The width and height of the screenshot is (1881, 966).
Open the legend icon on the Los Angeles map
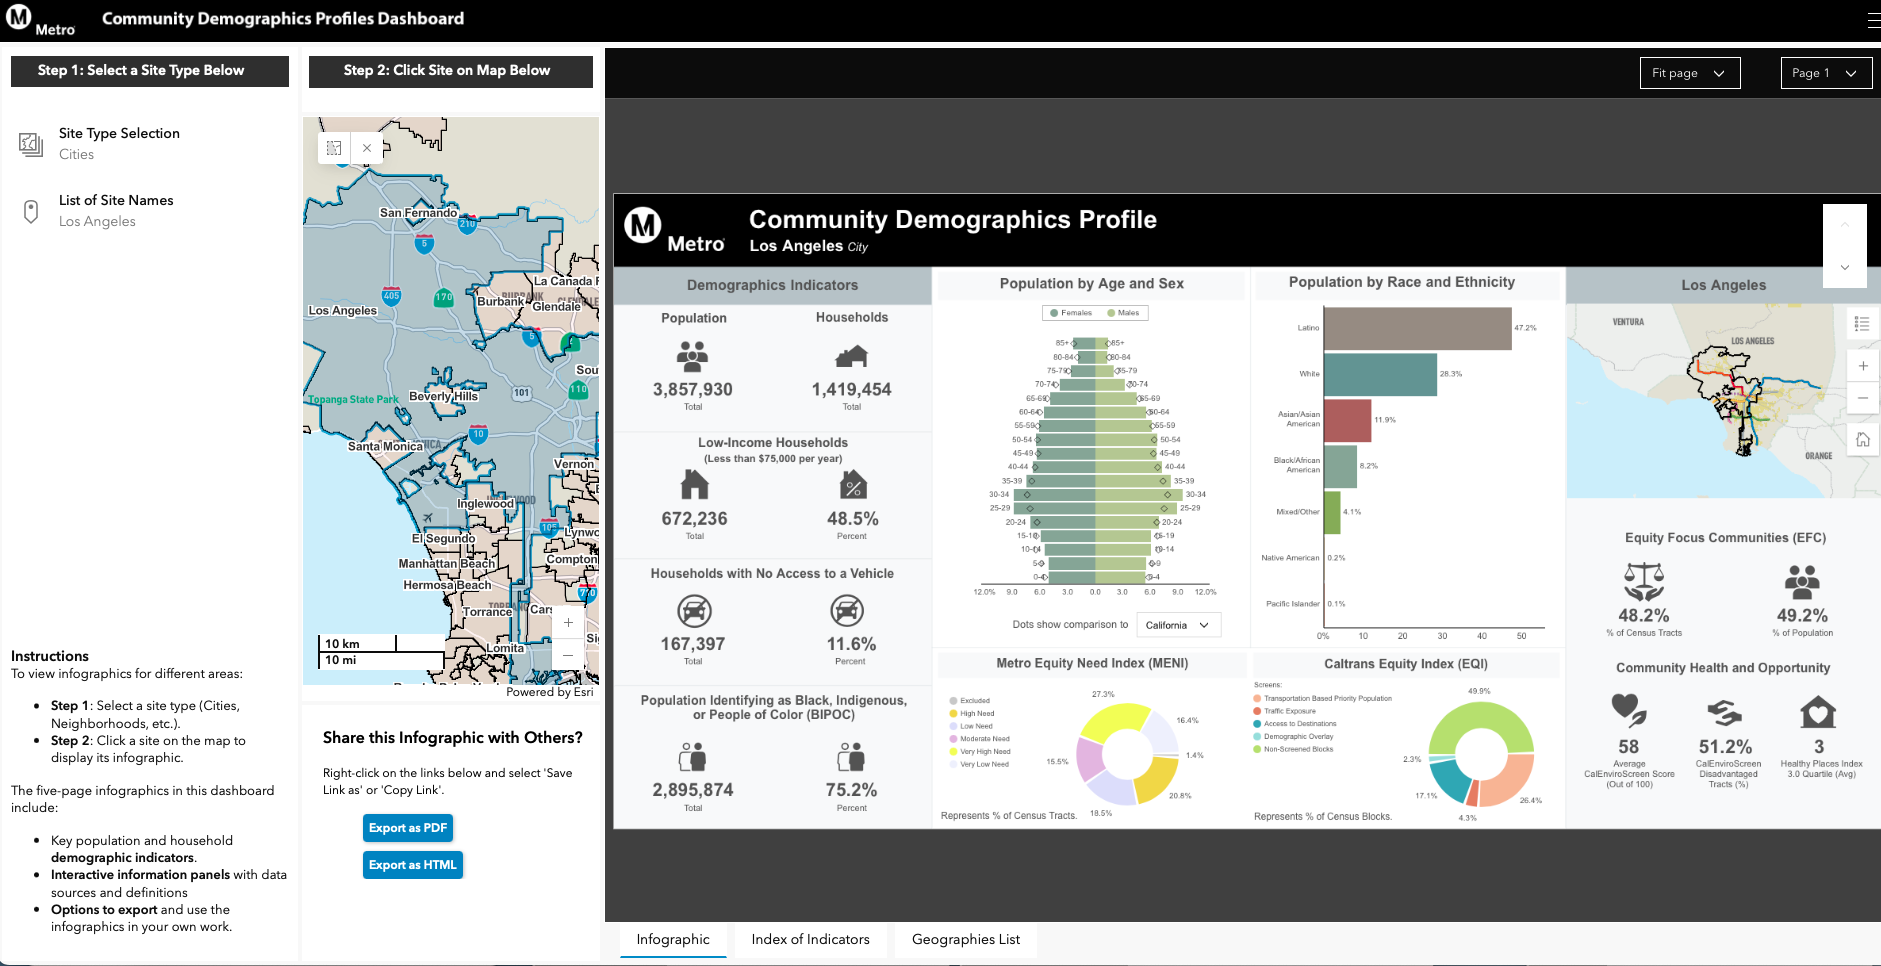click(1862, 323)
